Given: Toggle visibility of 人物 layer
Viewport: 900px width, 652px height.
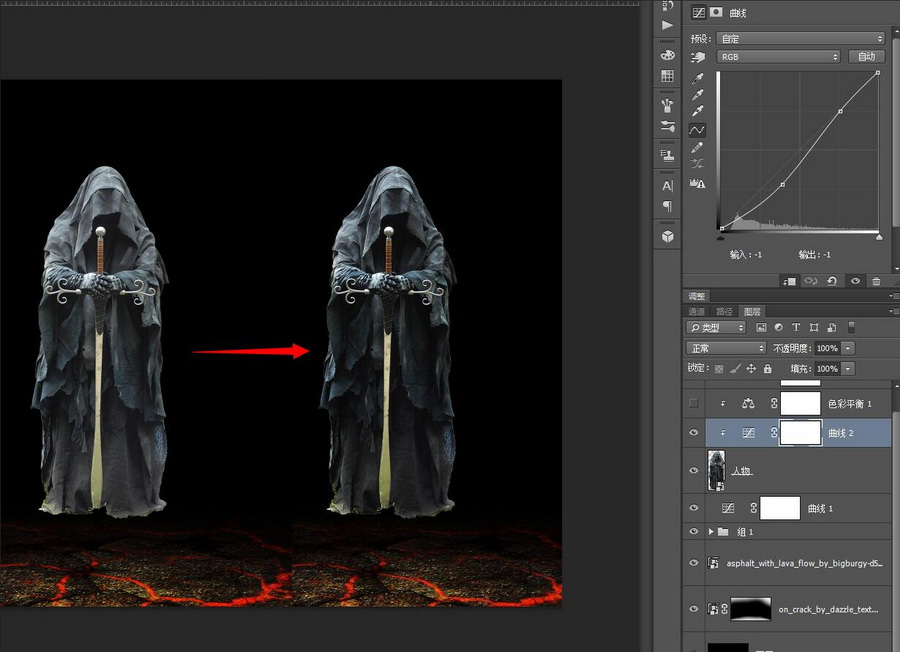Looking at the screenshot, I should [693, 470].
